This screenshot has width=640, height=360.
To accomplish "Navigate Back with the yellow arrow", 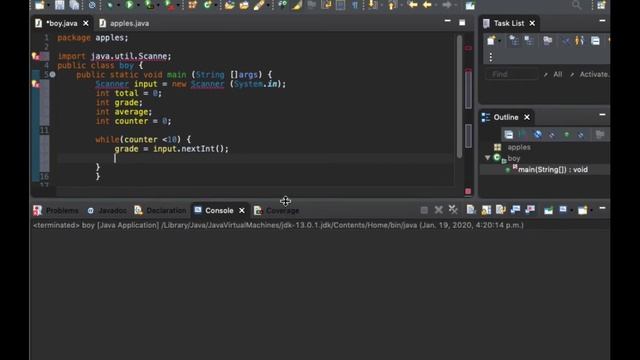I will coord(427,5).
